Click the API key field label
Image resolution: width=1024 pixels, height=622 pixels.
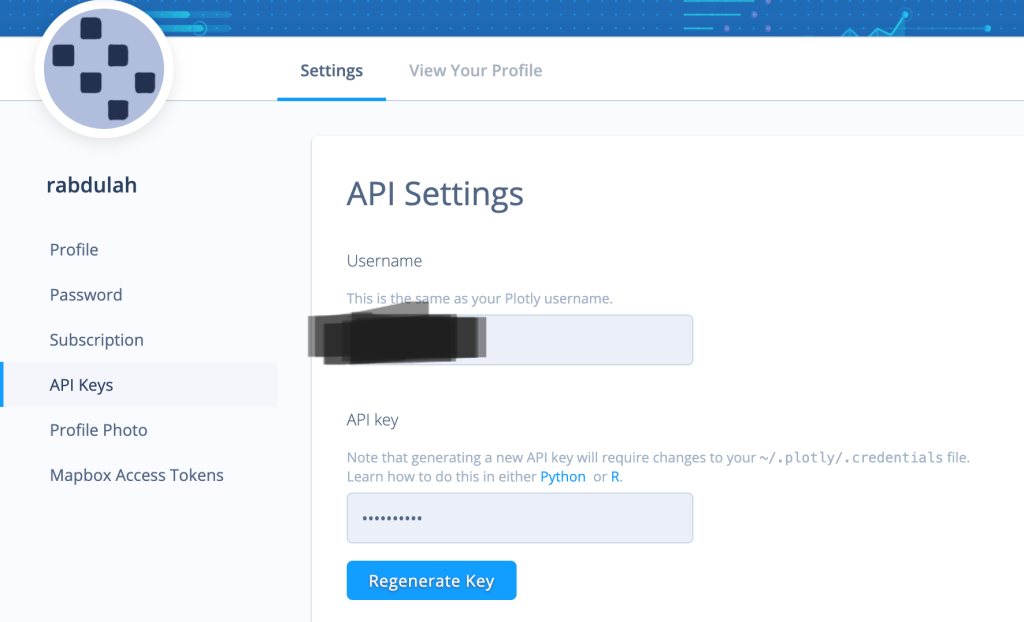click(372, 420)
